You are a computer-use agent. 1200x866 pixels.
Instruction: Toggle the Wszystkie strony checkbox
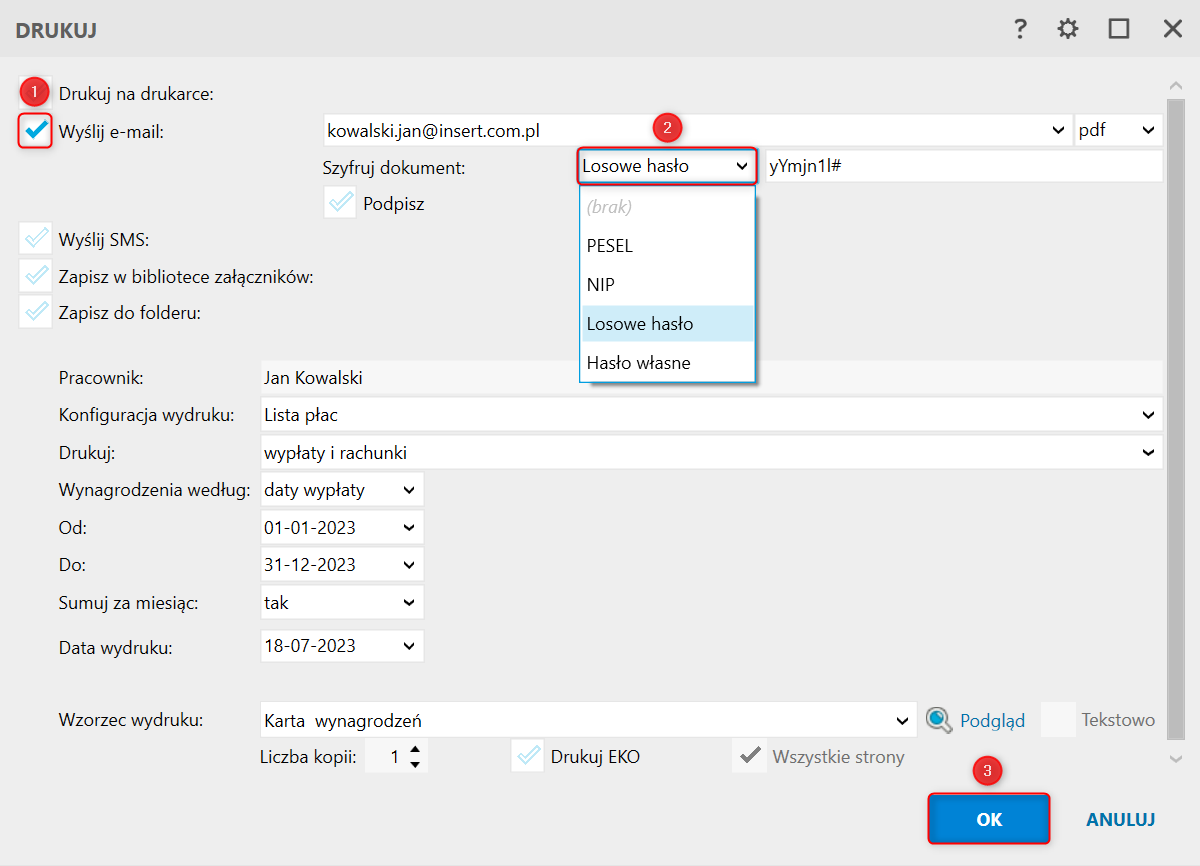coord(749,756)
